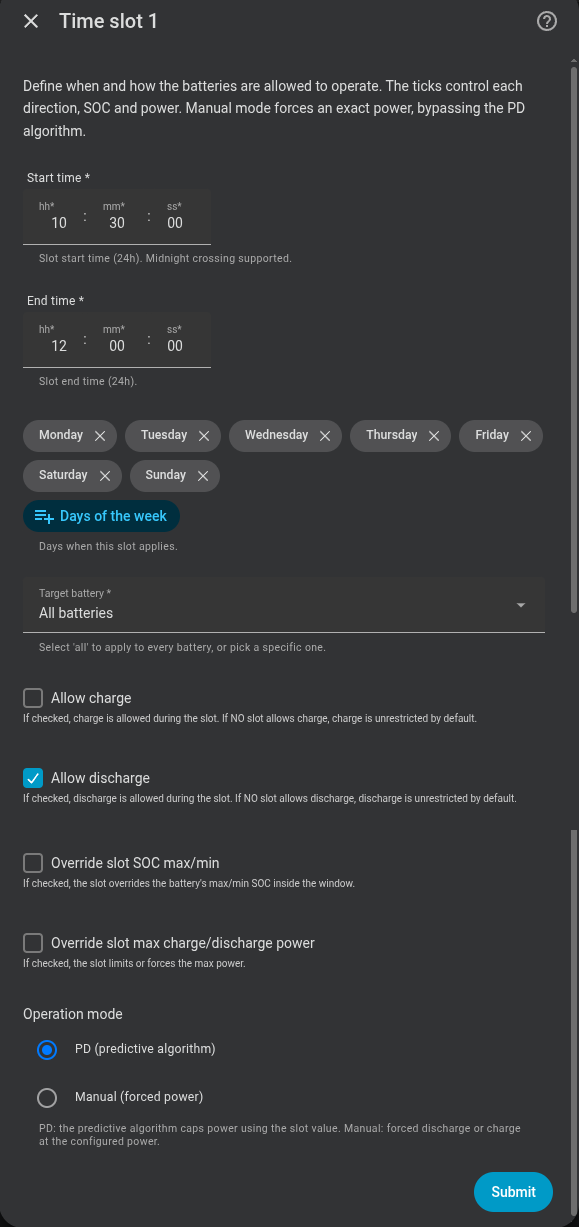Click the Start time hours field

(x=55, y=217)
